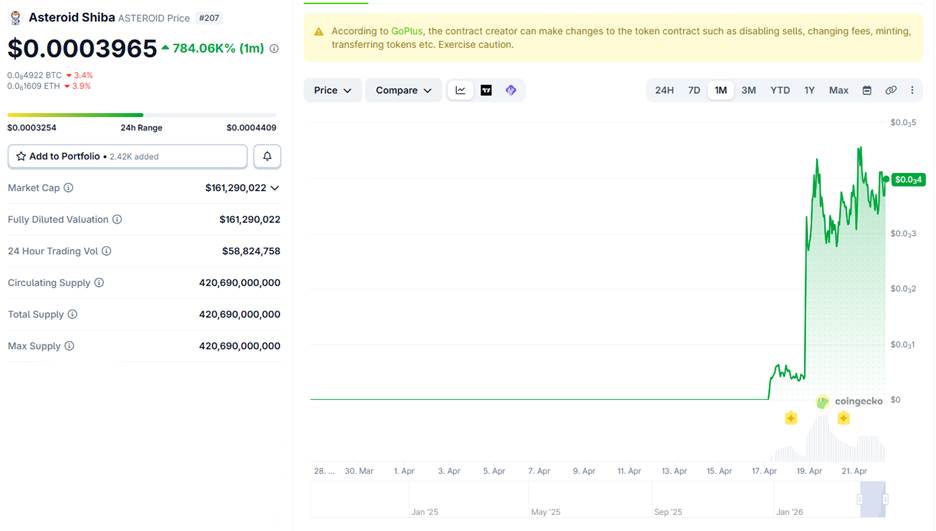Open the Compare dropdown

[x=403, y=90]
